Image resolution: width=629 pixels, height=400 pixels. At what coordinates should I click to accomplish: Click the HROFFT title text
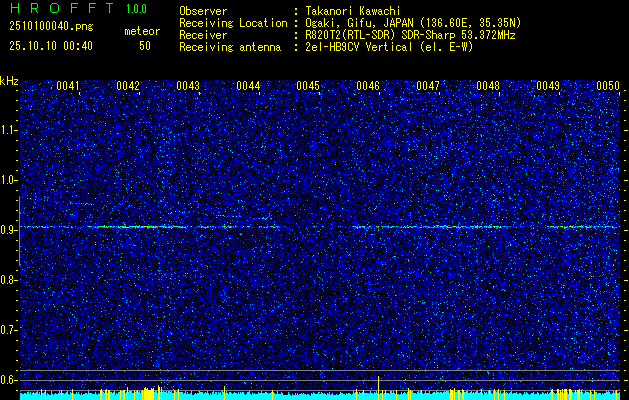[x=62, y=8]
